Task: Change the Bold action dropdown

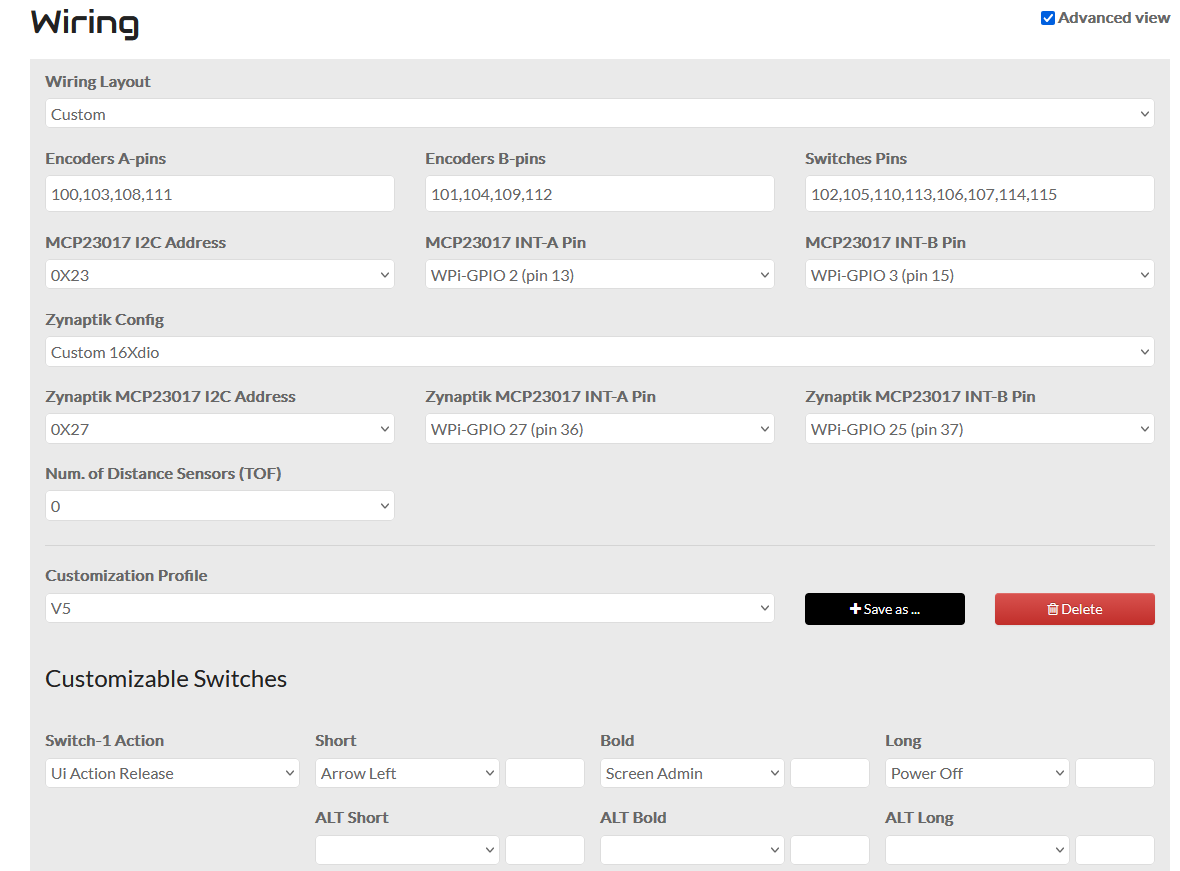Action: [x=692, y=773]
